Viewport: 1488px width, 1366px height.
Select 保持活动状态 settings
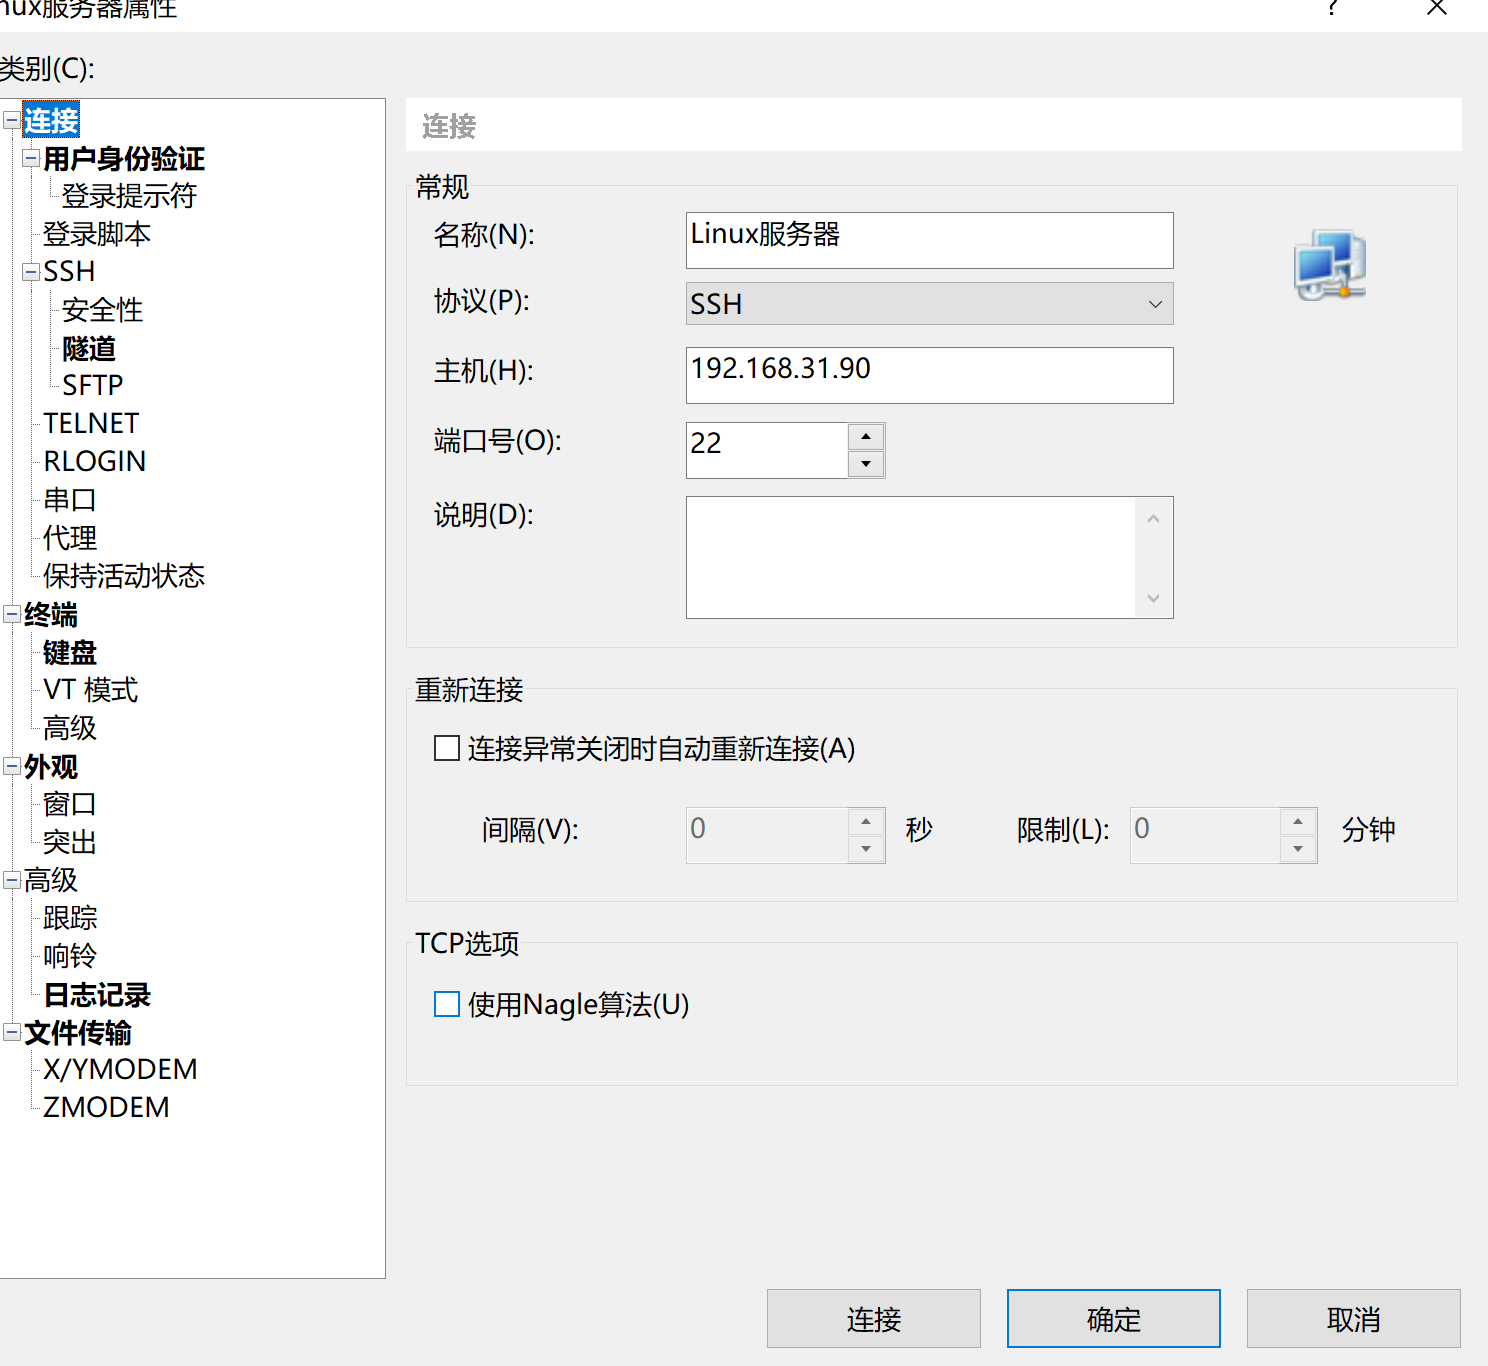[123, 576]
